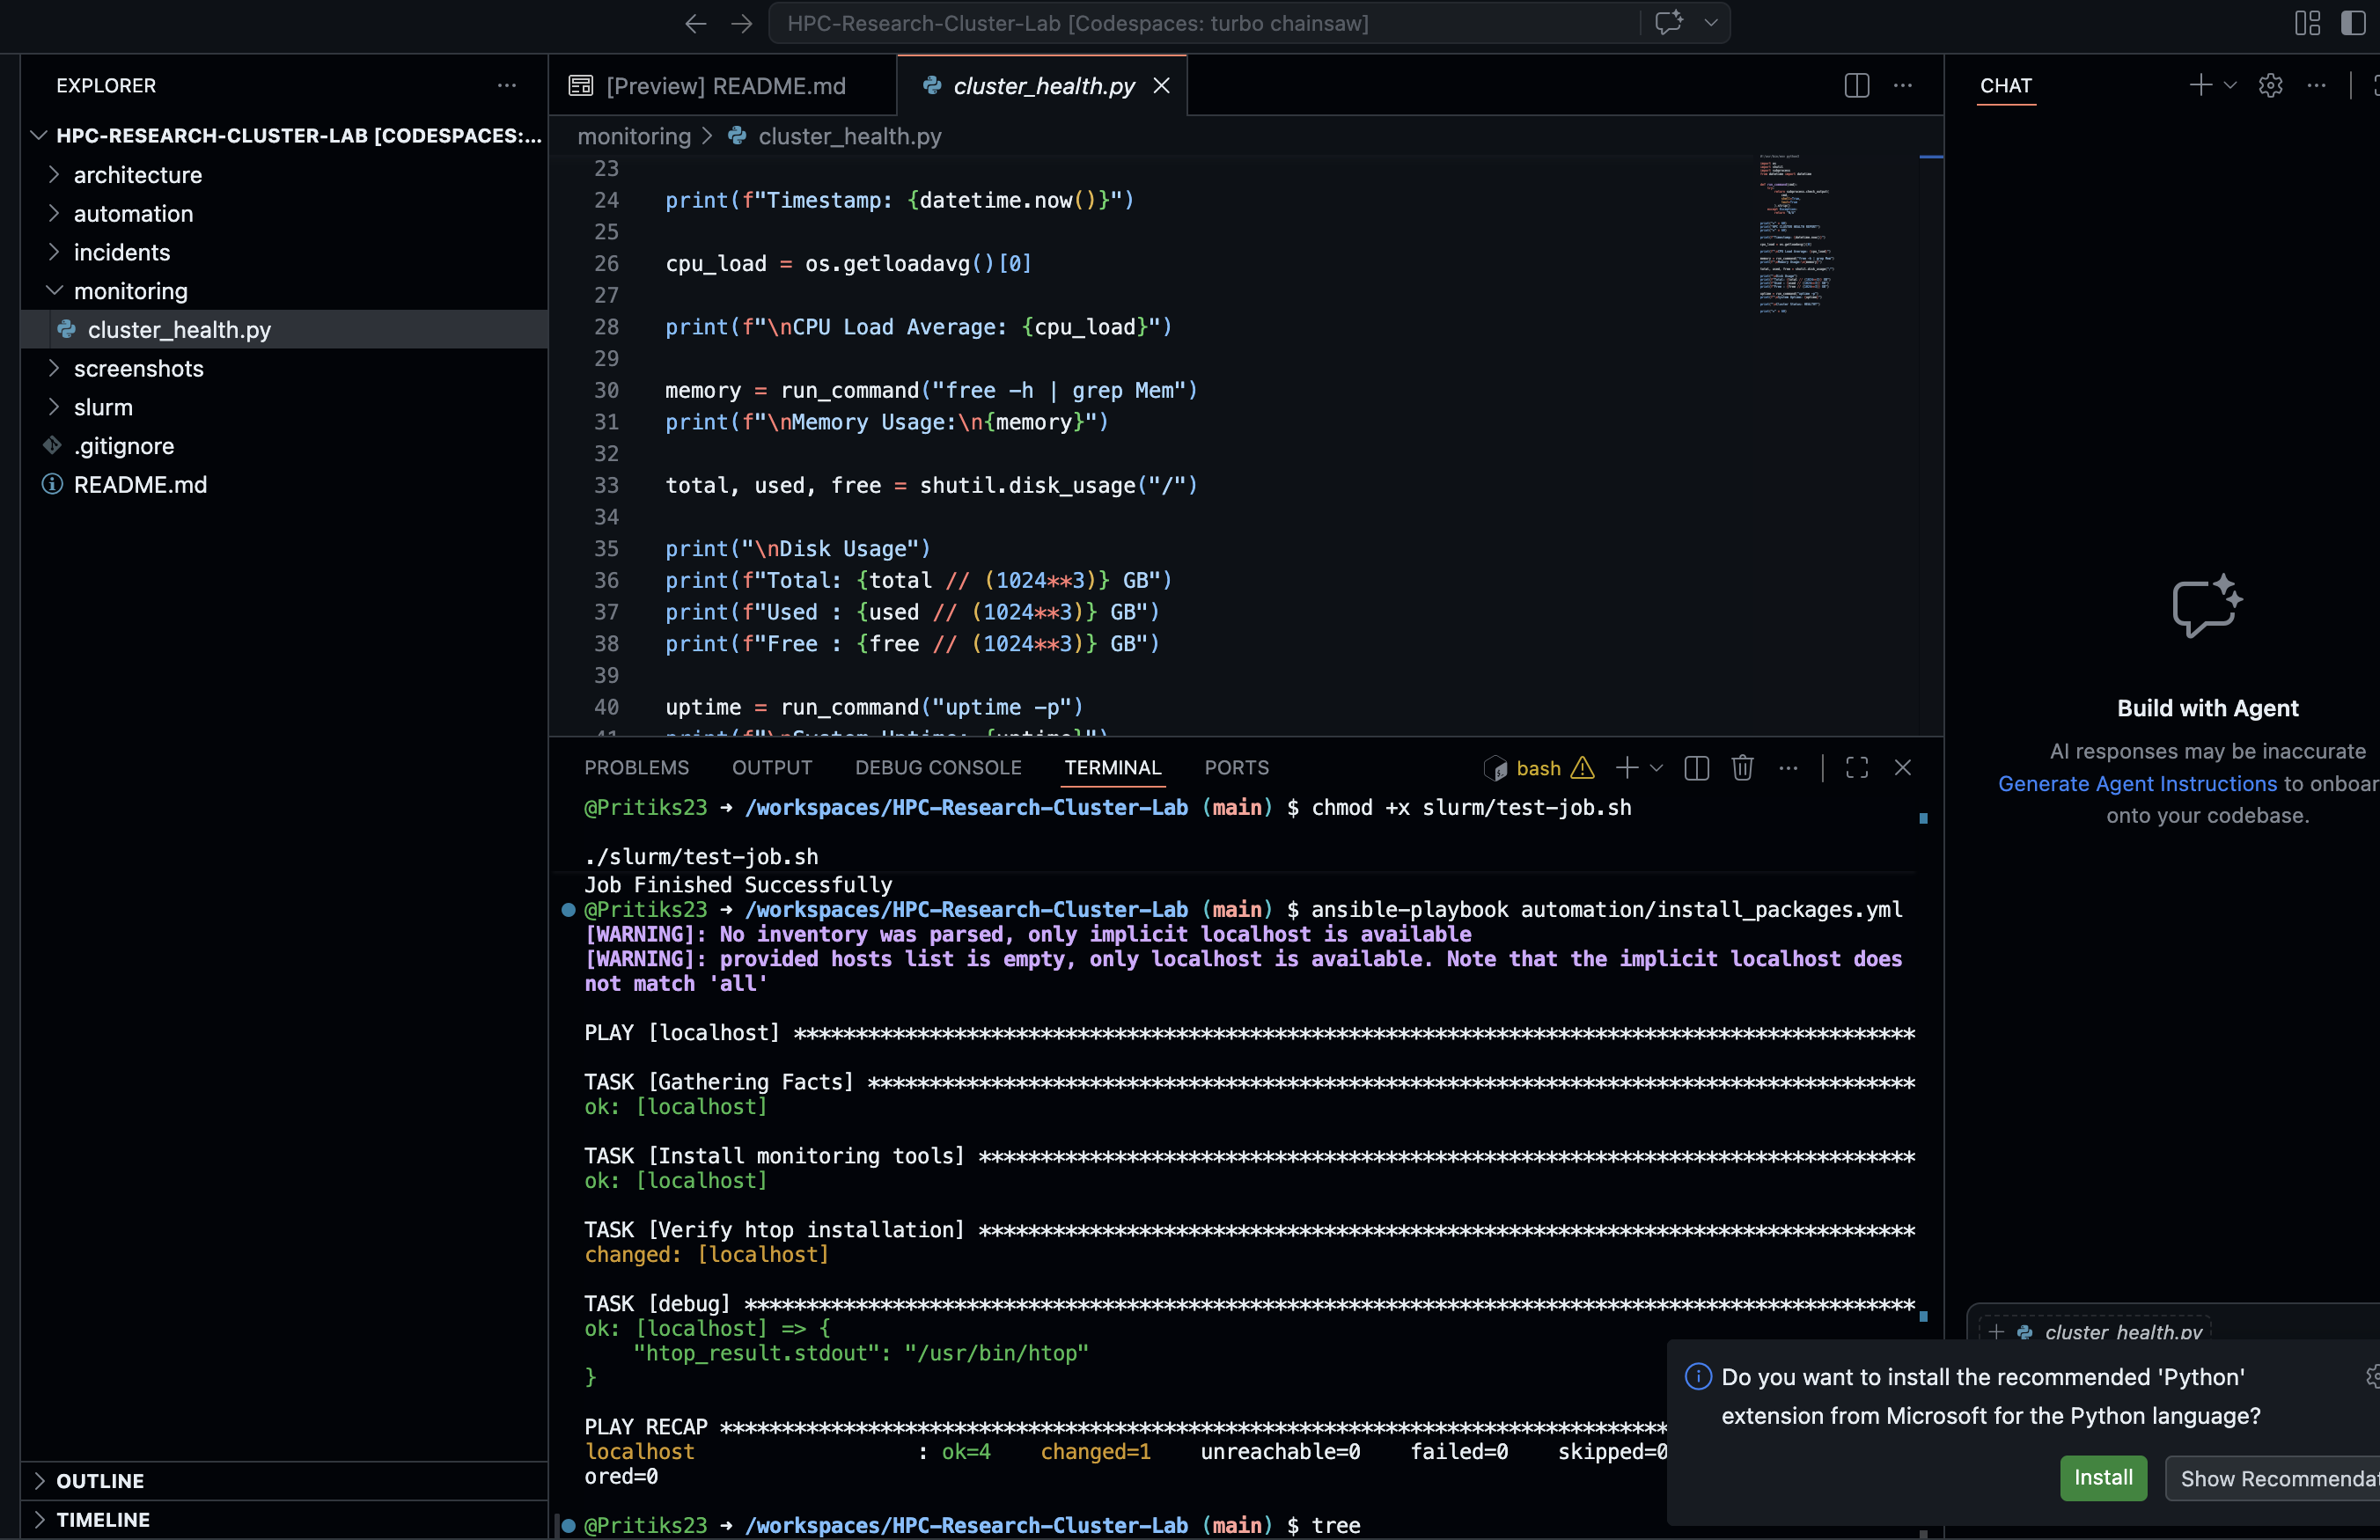The width and height of the screenshot is (2380, 1540).
Task: Click line number 33 in the gutter
Action: tap(606, 486)
